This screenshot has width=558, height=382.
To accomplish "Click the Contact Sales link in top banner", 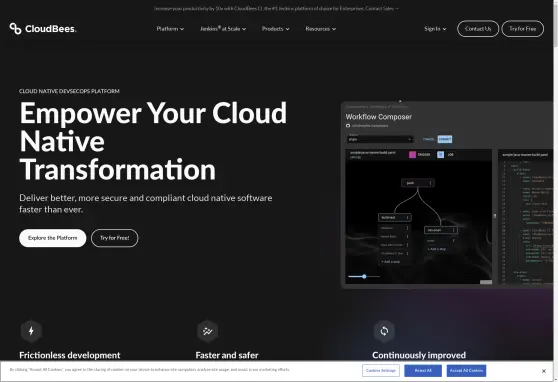I will (381, 8).
